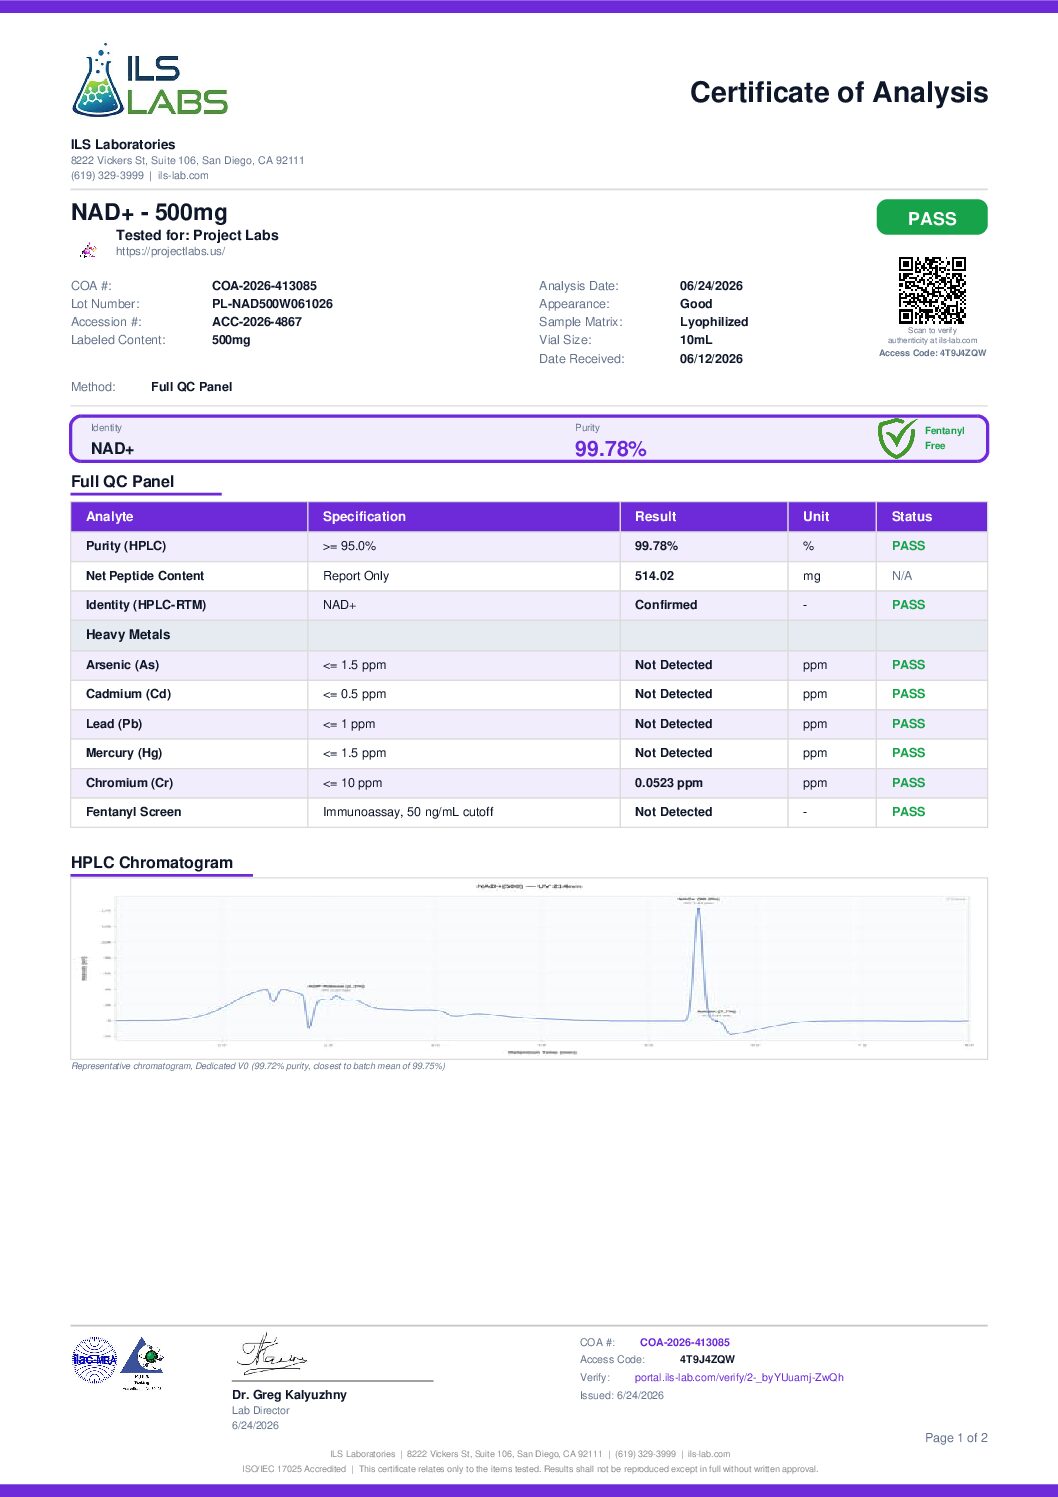Click the Fentanyl Screen row label
The height and width of the screenshot is (1497, 1058).
pyautogui.click(x=134, y=812)
